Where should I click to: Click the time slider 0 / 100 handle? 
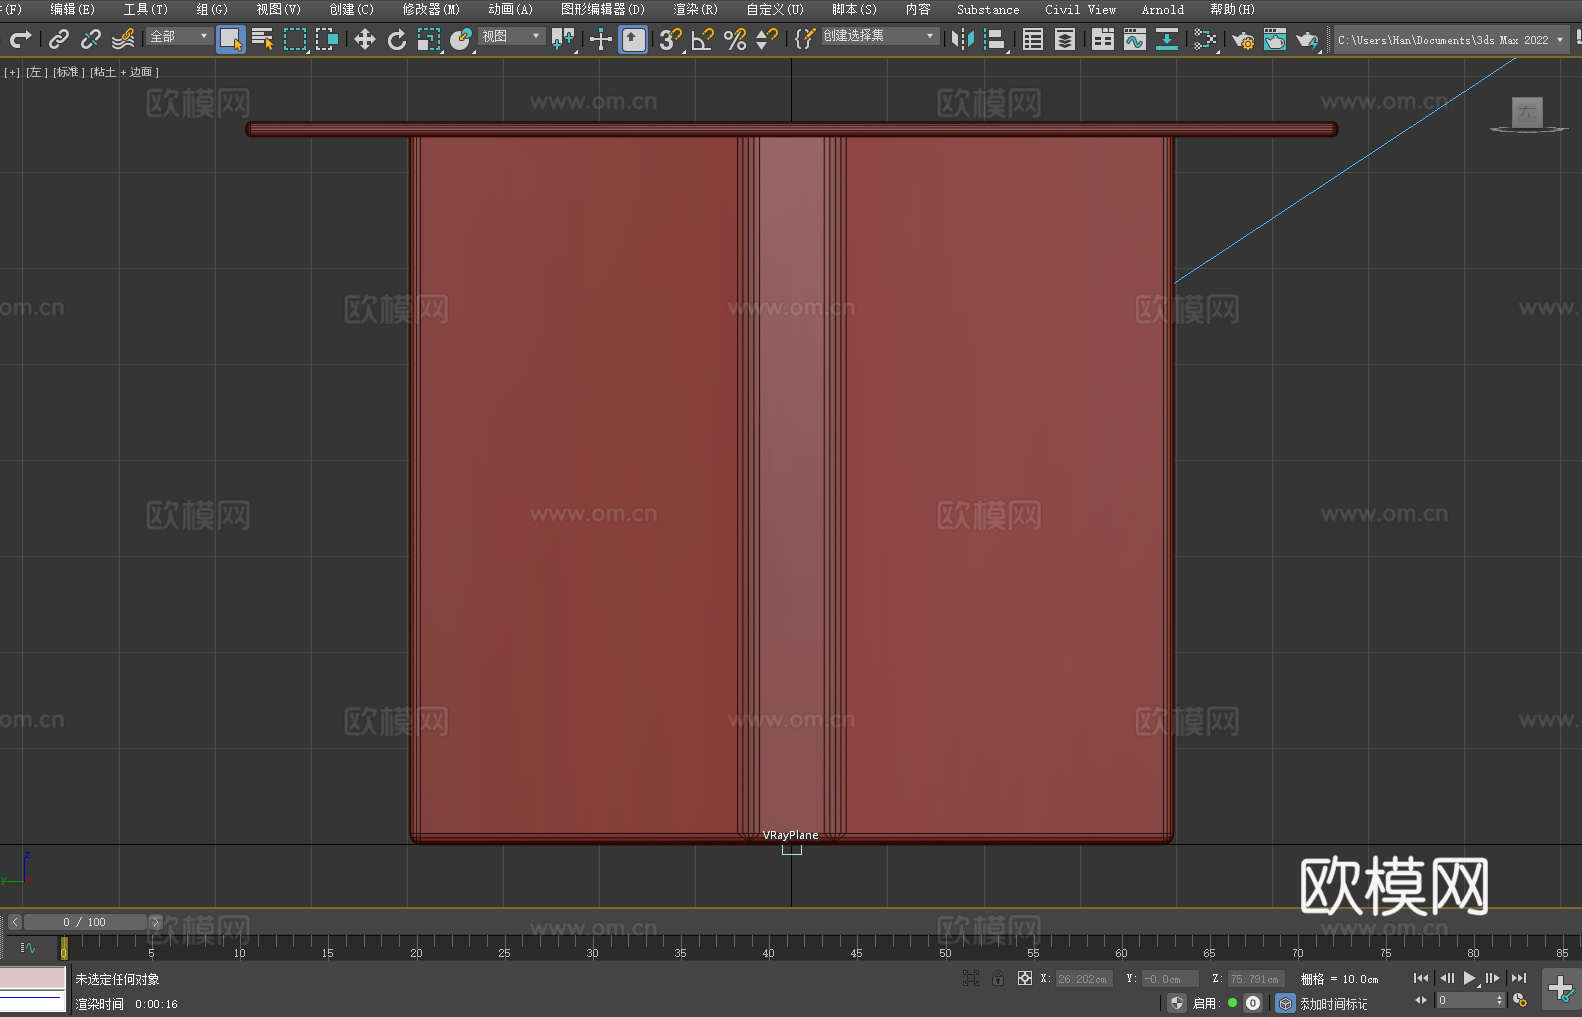click(x=85, y=922)
